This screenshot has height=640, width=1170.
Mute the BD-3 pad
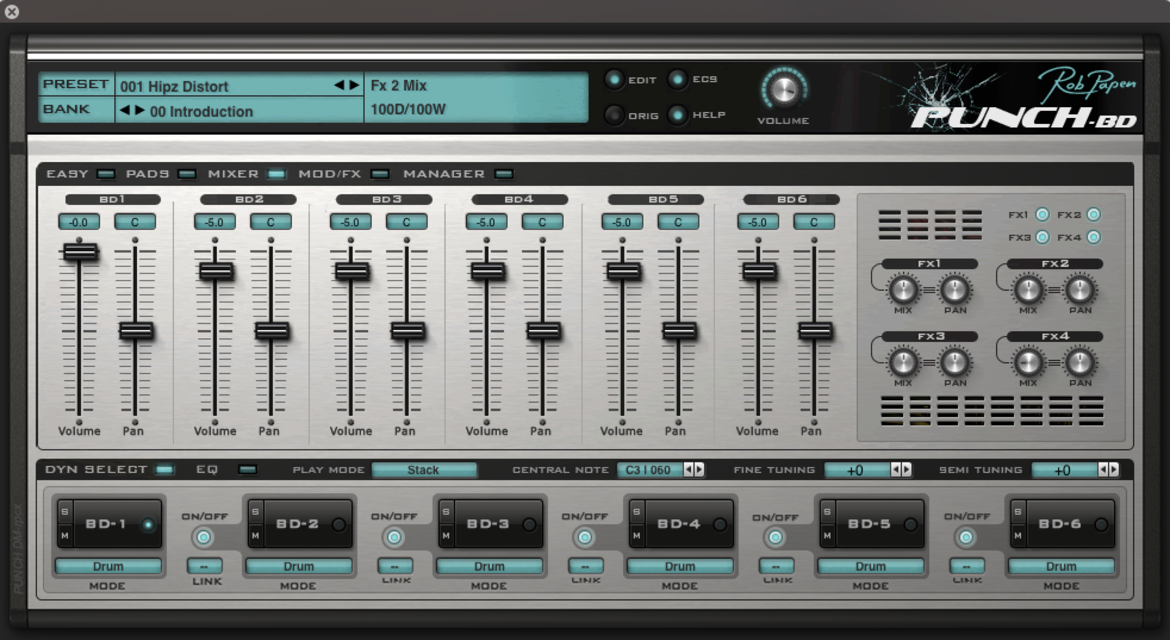click(446, 536)
